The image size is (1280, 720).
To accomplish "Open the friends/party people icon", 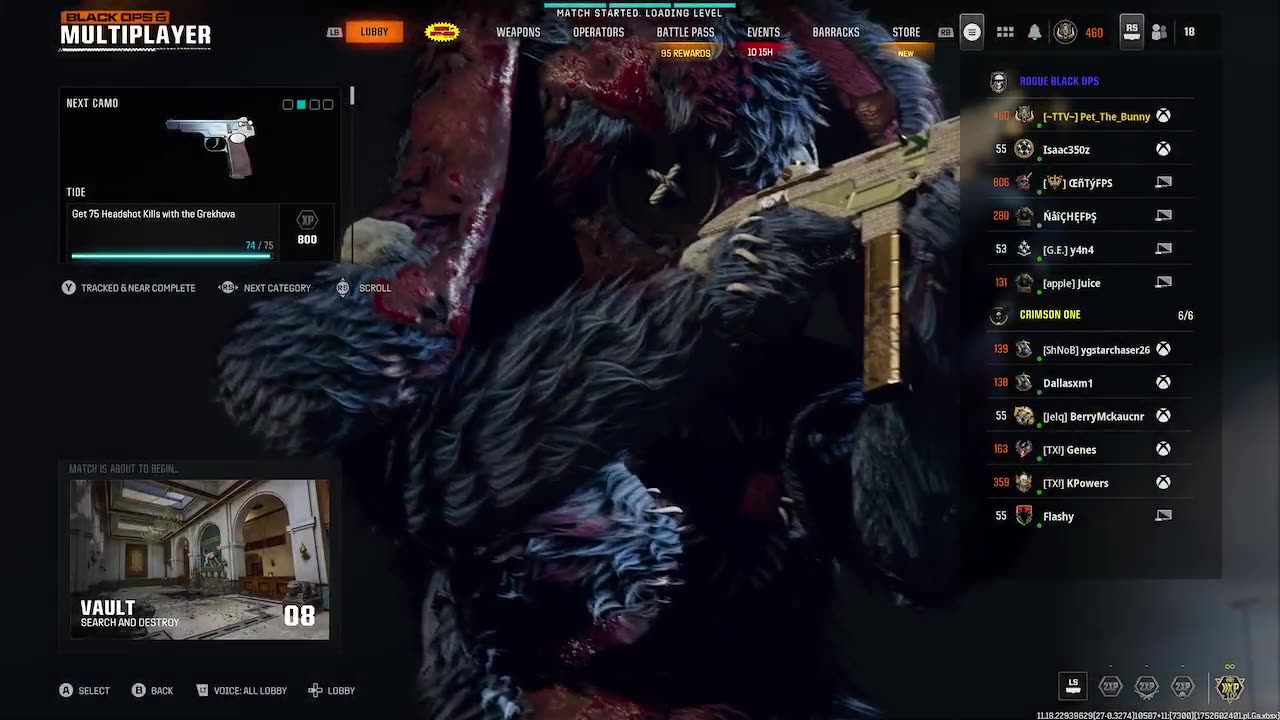I will tap(1159, 32).
